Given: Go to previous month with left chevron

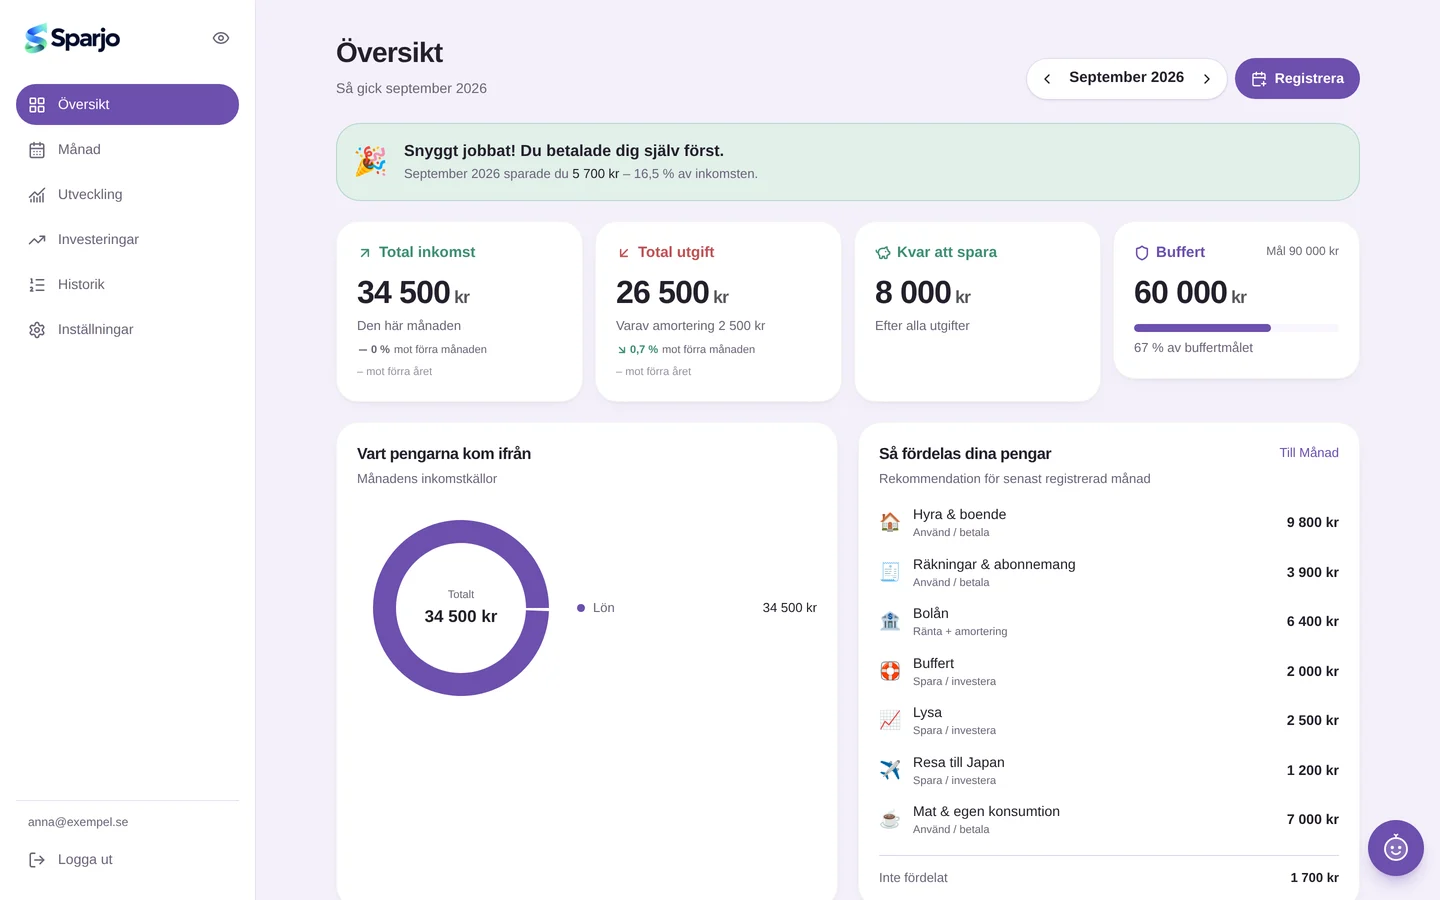Looking at the screenshot, I should coord(1047,79).
